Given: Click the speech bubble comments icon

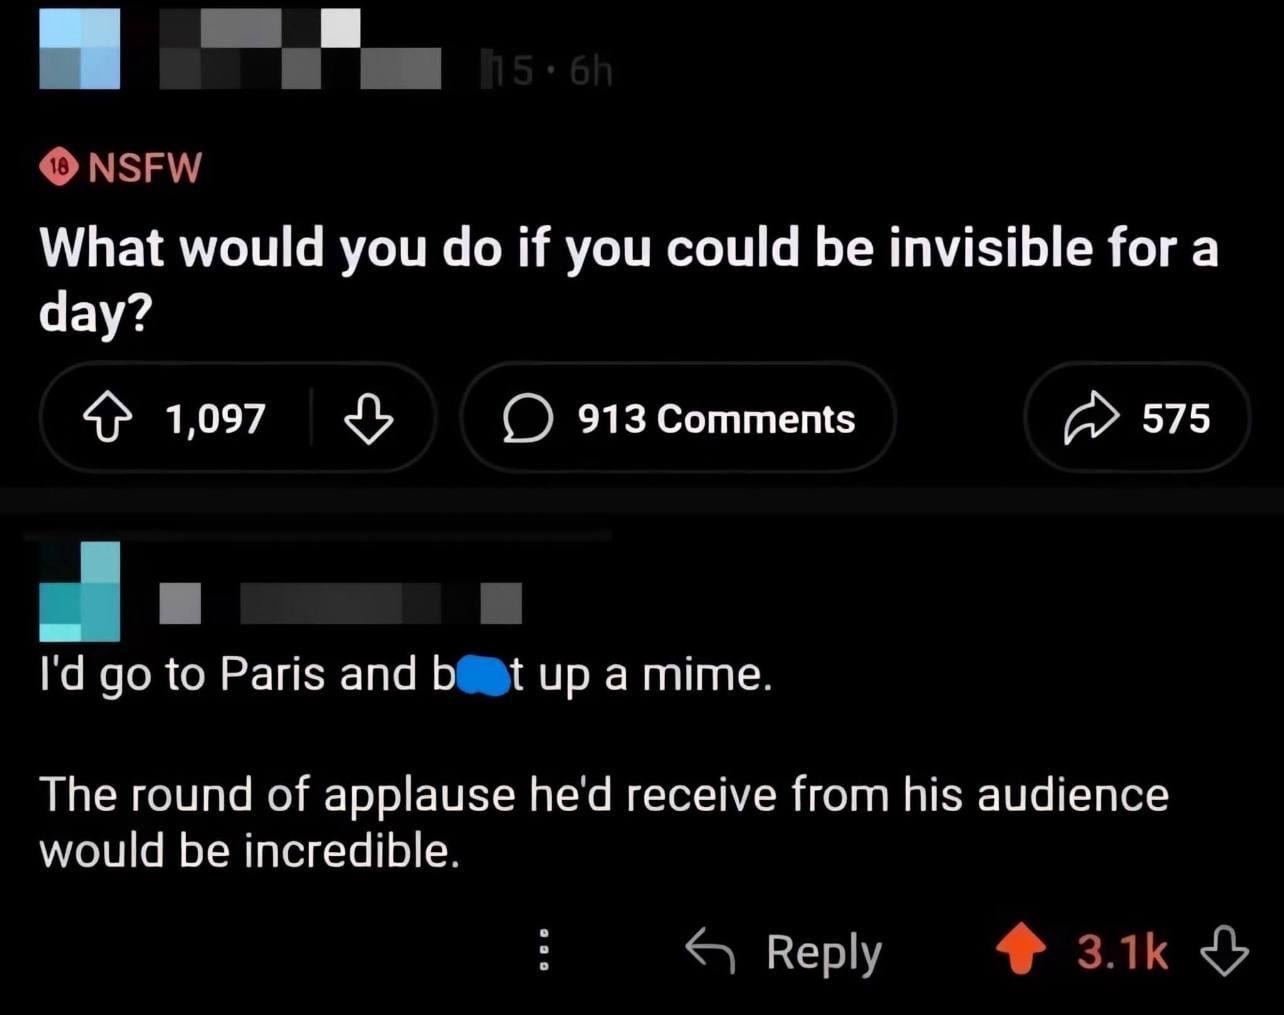Looking at the screenshot, I should pos(527,419).
